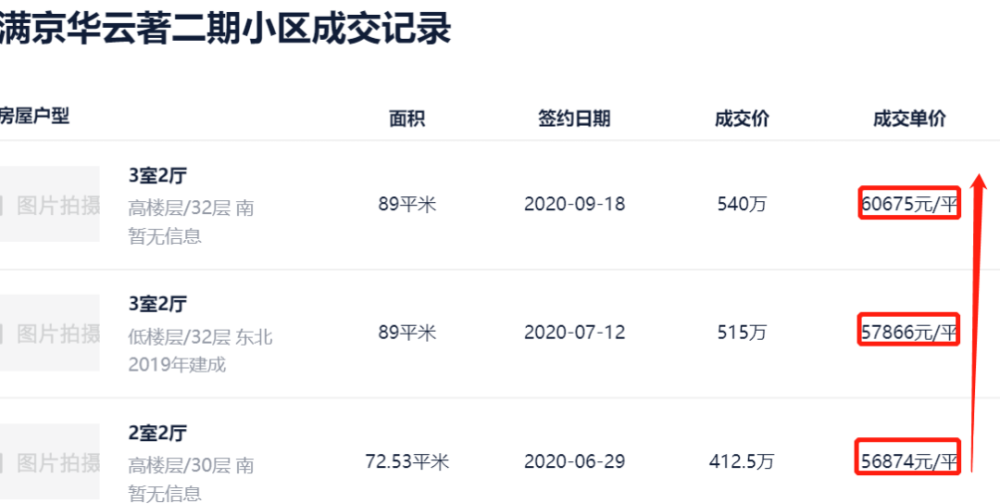Select the 面积 column header
The width and height of the screenshot is (1000, 504).
(x=407, y=119)
